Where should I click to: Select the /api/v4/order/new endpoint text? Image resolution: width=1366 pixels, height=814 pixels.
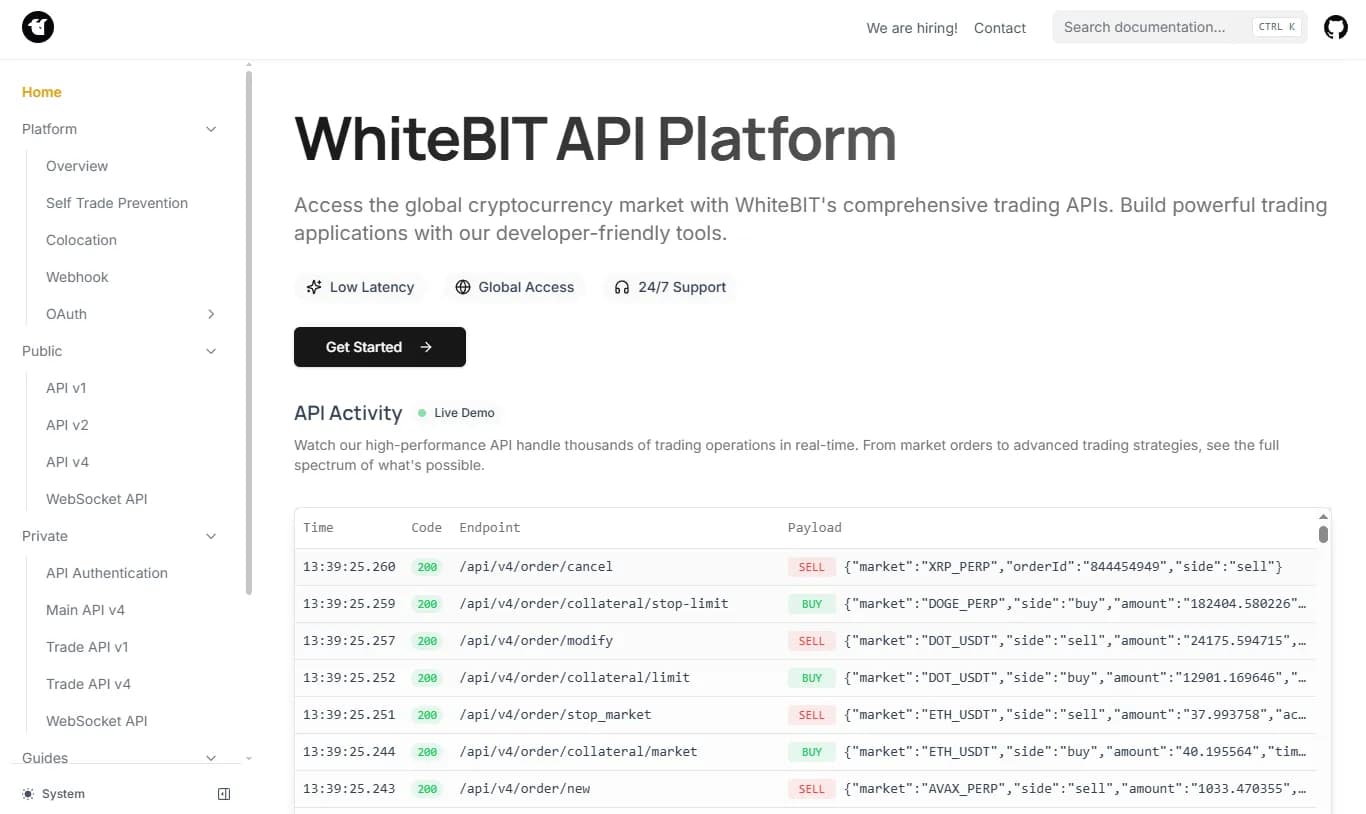[x=525, y=789]
